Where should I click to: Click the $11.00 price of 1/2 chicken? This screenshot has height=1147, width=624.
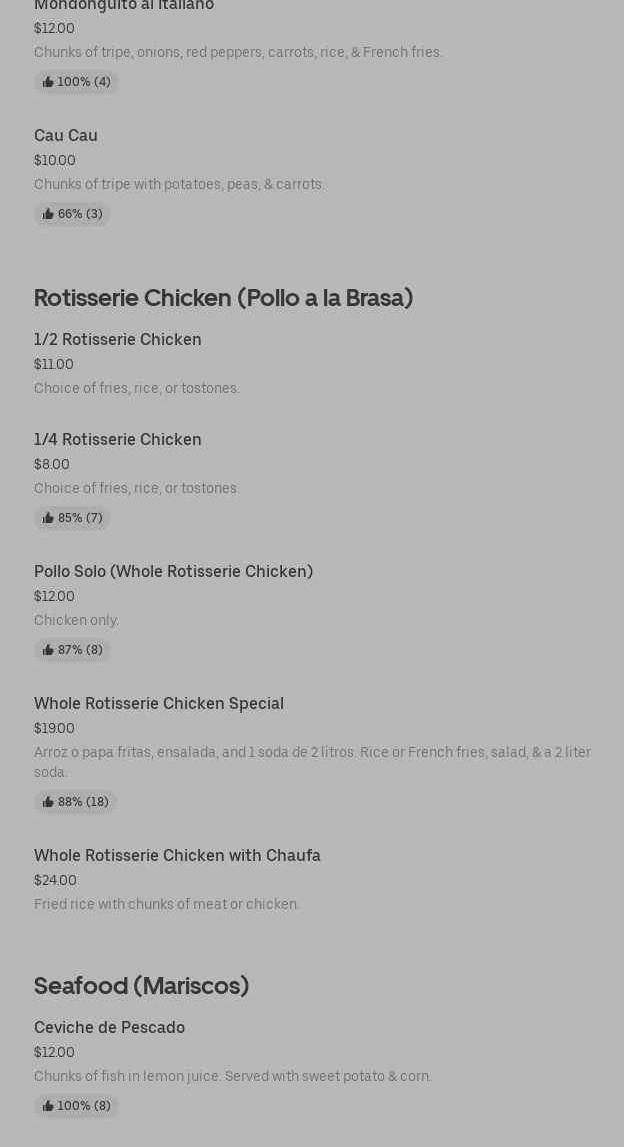pos(54,364)
